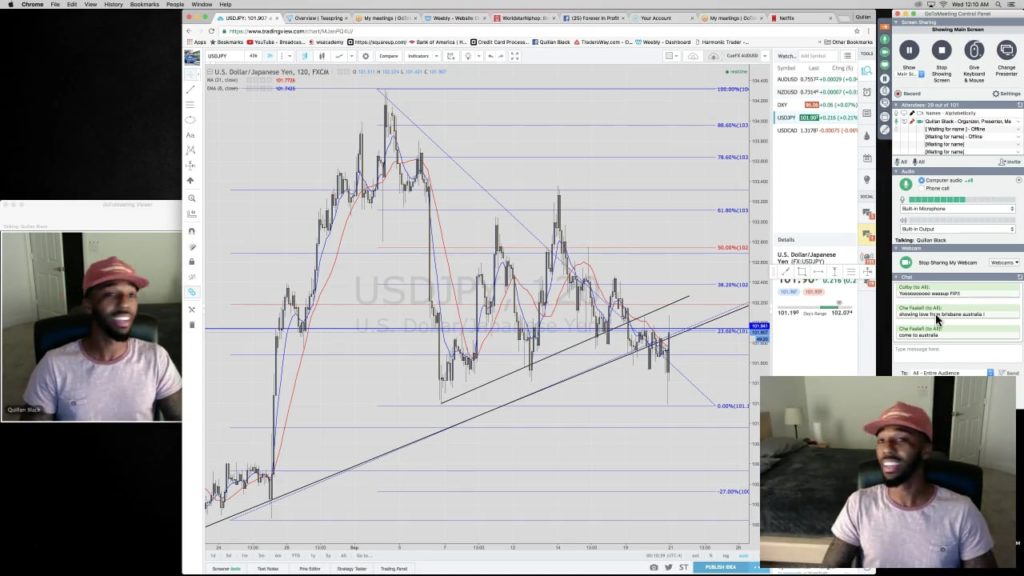Open the Chrome File menu
The image size is (1024, 576).
[55, 5]
